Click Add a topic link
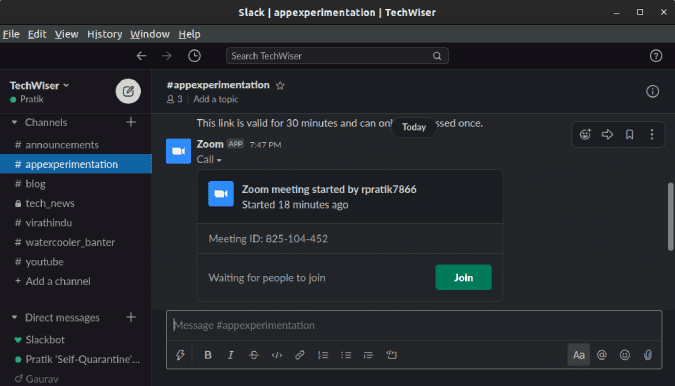The width and height of the screenshot is (675, 386). [x=216, y=99]
